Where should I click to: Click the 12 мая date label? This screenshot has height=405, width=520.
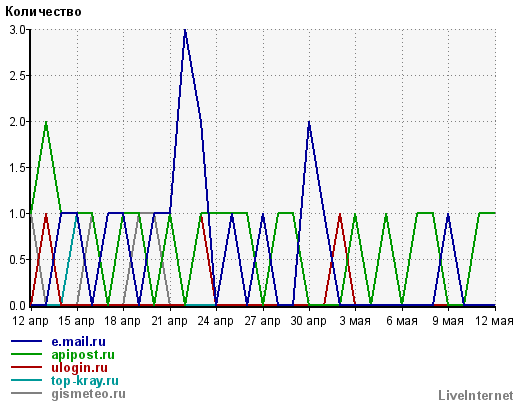point(494,321)
